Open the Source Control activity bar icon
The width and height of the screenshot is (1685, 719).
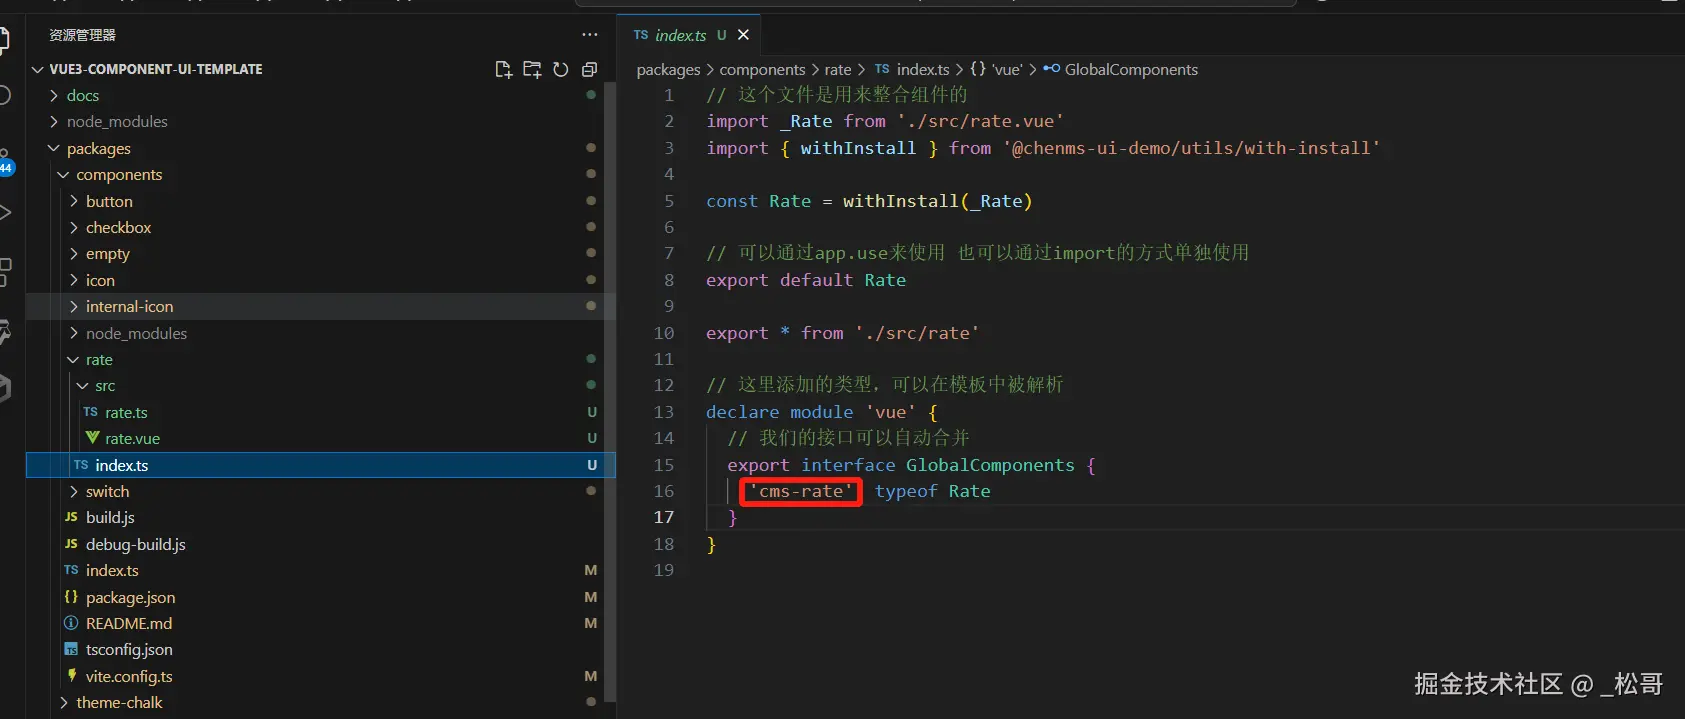pyautogui.click(x=5, y=160)
